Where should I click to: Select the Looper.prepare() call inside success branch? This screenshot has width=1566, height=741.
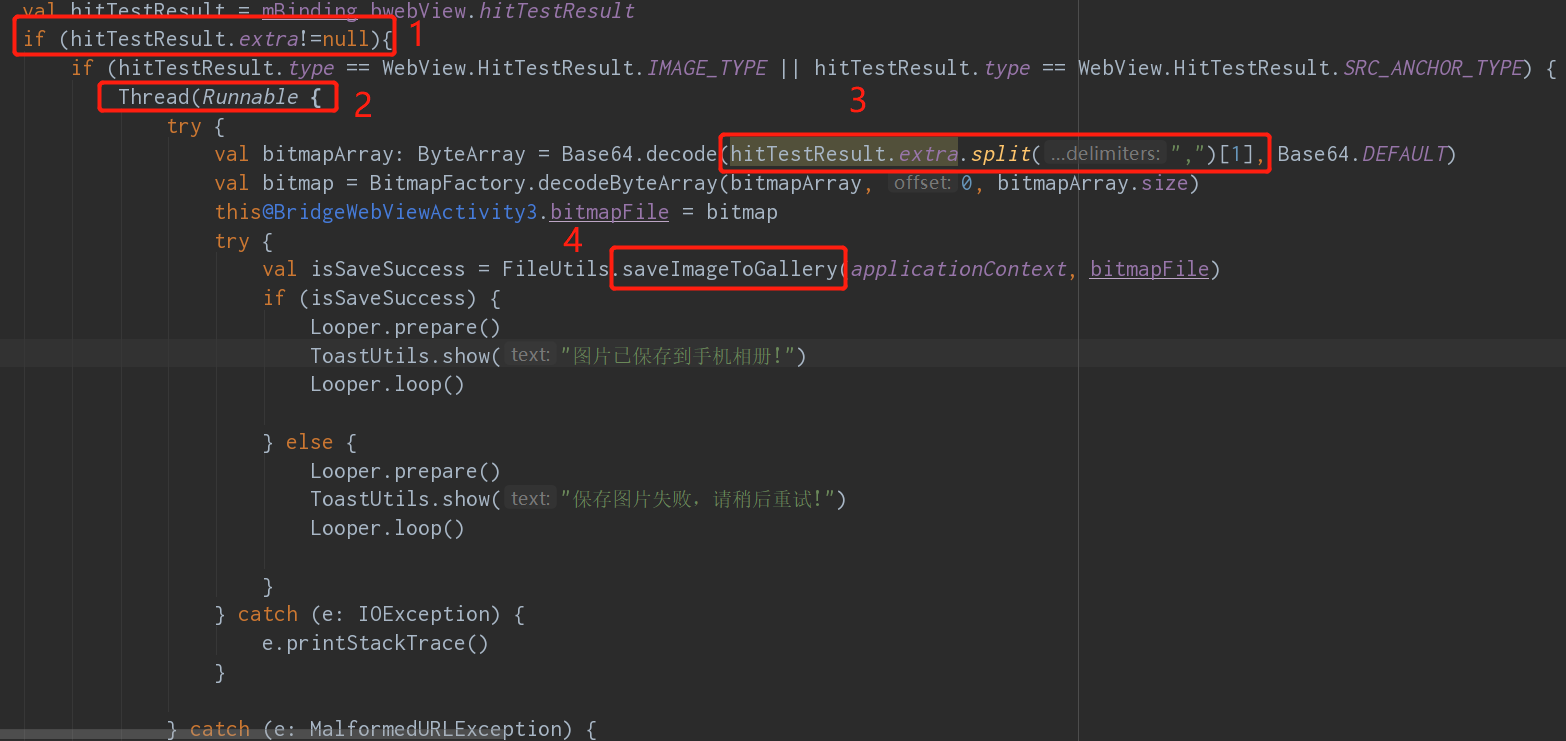404,326
